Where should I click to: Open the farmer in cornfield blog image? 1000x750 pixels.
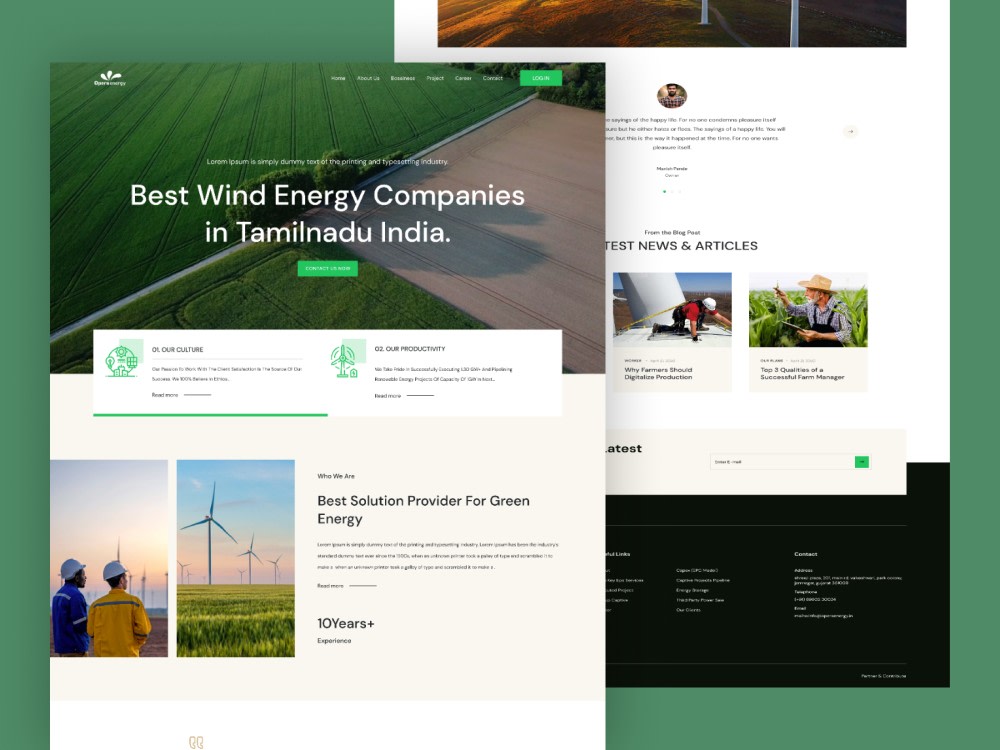pos(808,310)
